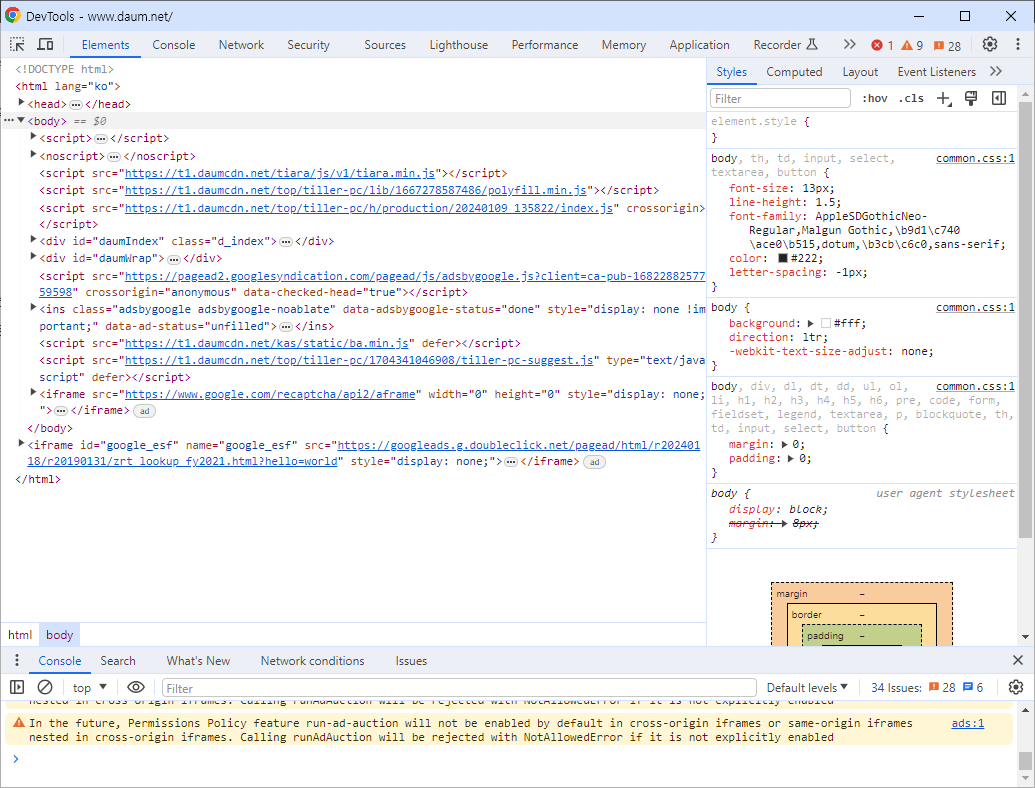This screenshot has height=788, width=1035.
Task: Expand the collapsed head ellipsis
Action: click(76, 104)
